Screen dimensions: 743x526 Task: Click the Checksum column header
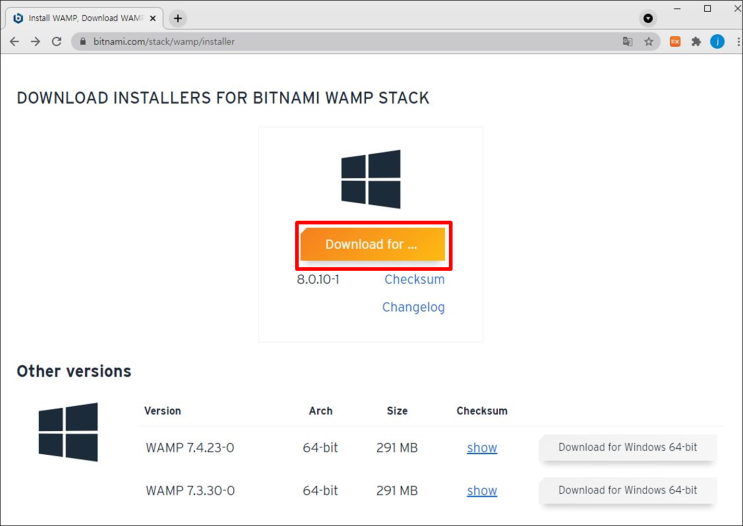point(482,411)
